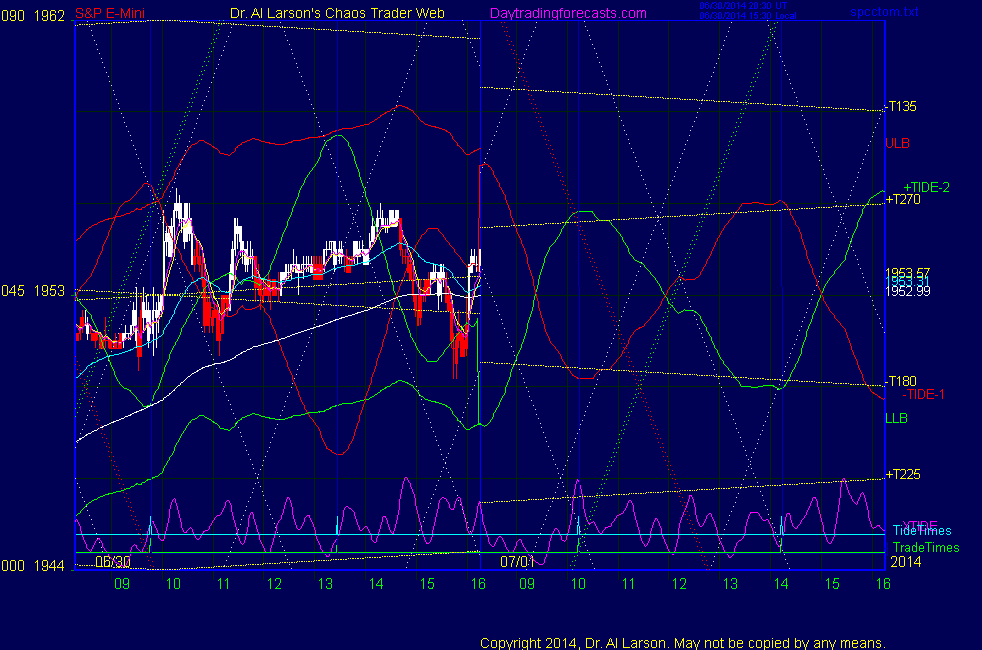Click the yellow 1953.57 price value
This screenshot has height=650, width=982.
pyautogui.click(x=907, y=273)
